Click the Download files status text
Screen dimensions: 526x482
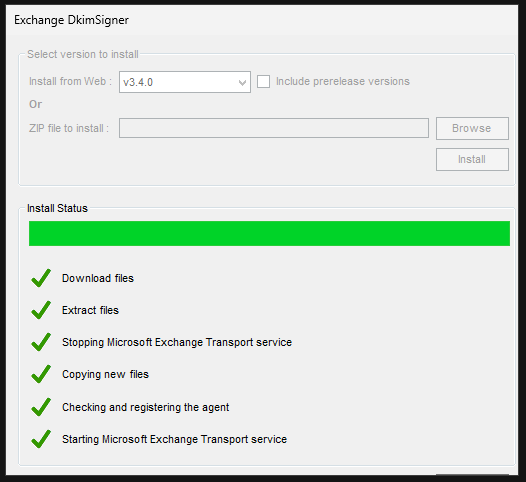point(98,278)
